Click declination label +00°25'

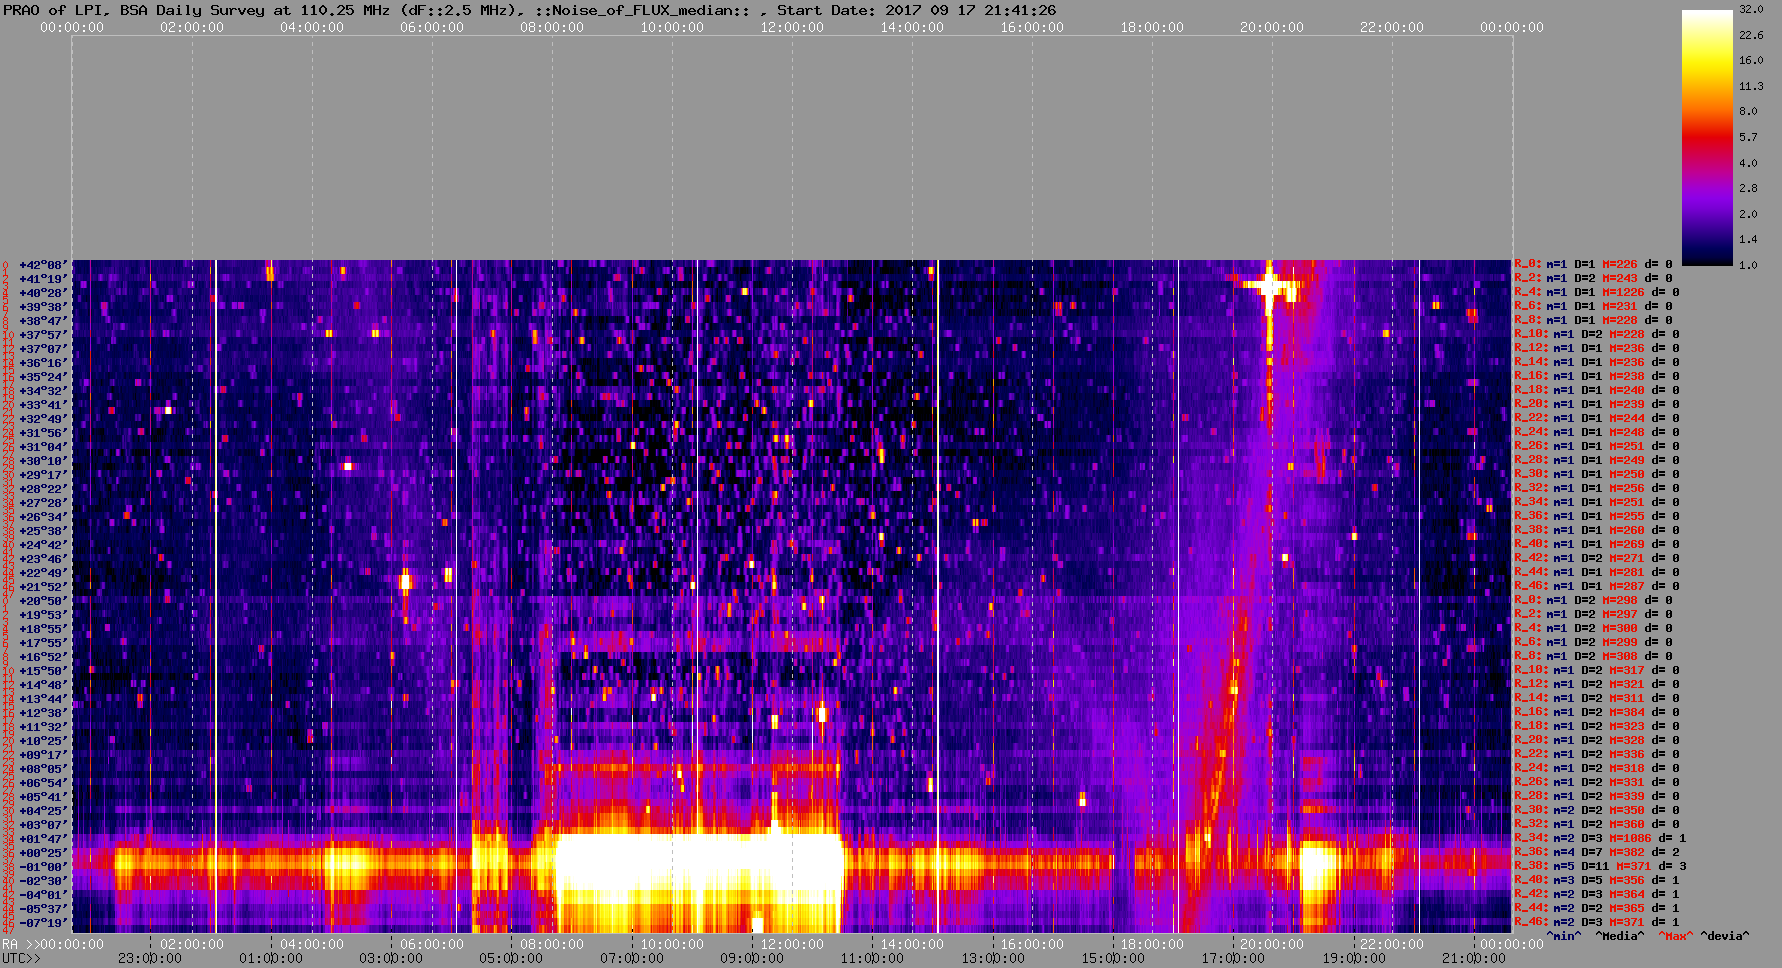pyautogui.click(x=43, y=853)
